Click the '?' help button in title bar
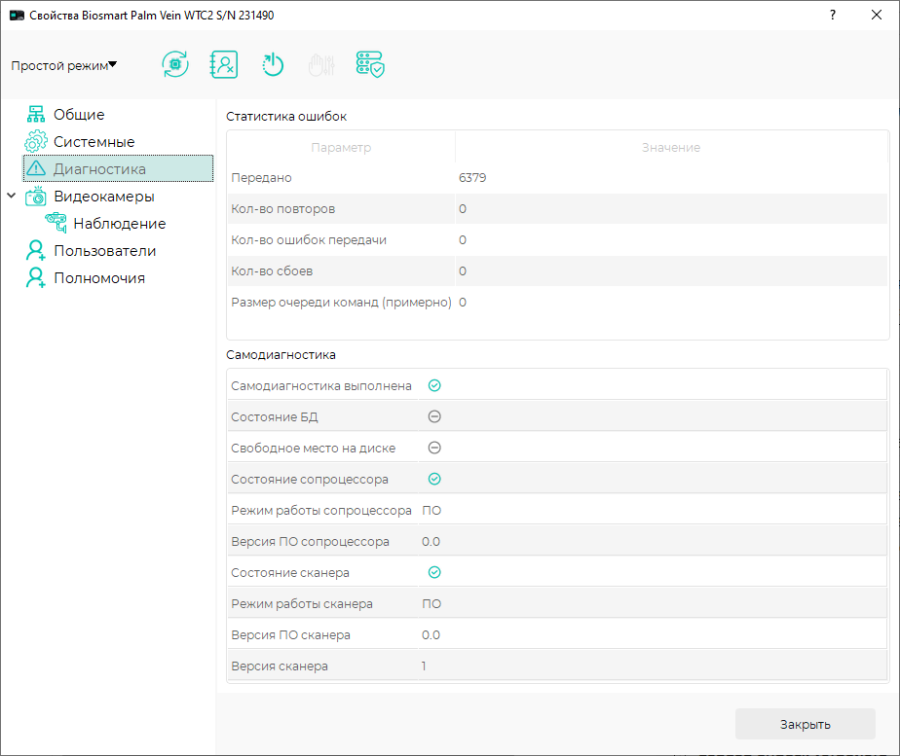This screenshot has width=900, height=756. (832, 15)
